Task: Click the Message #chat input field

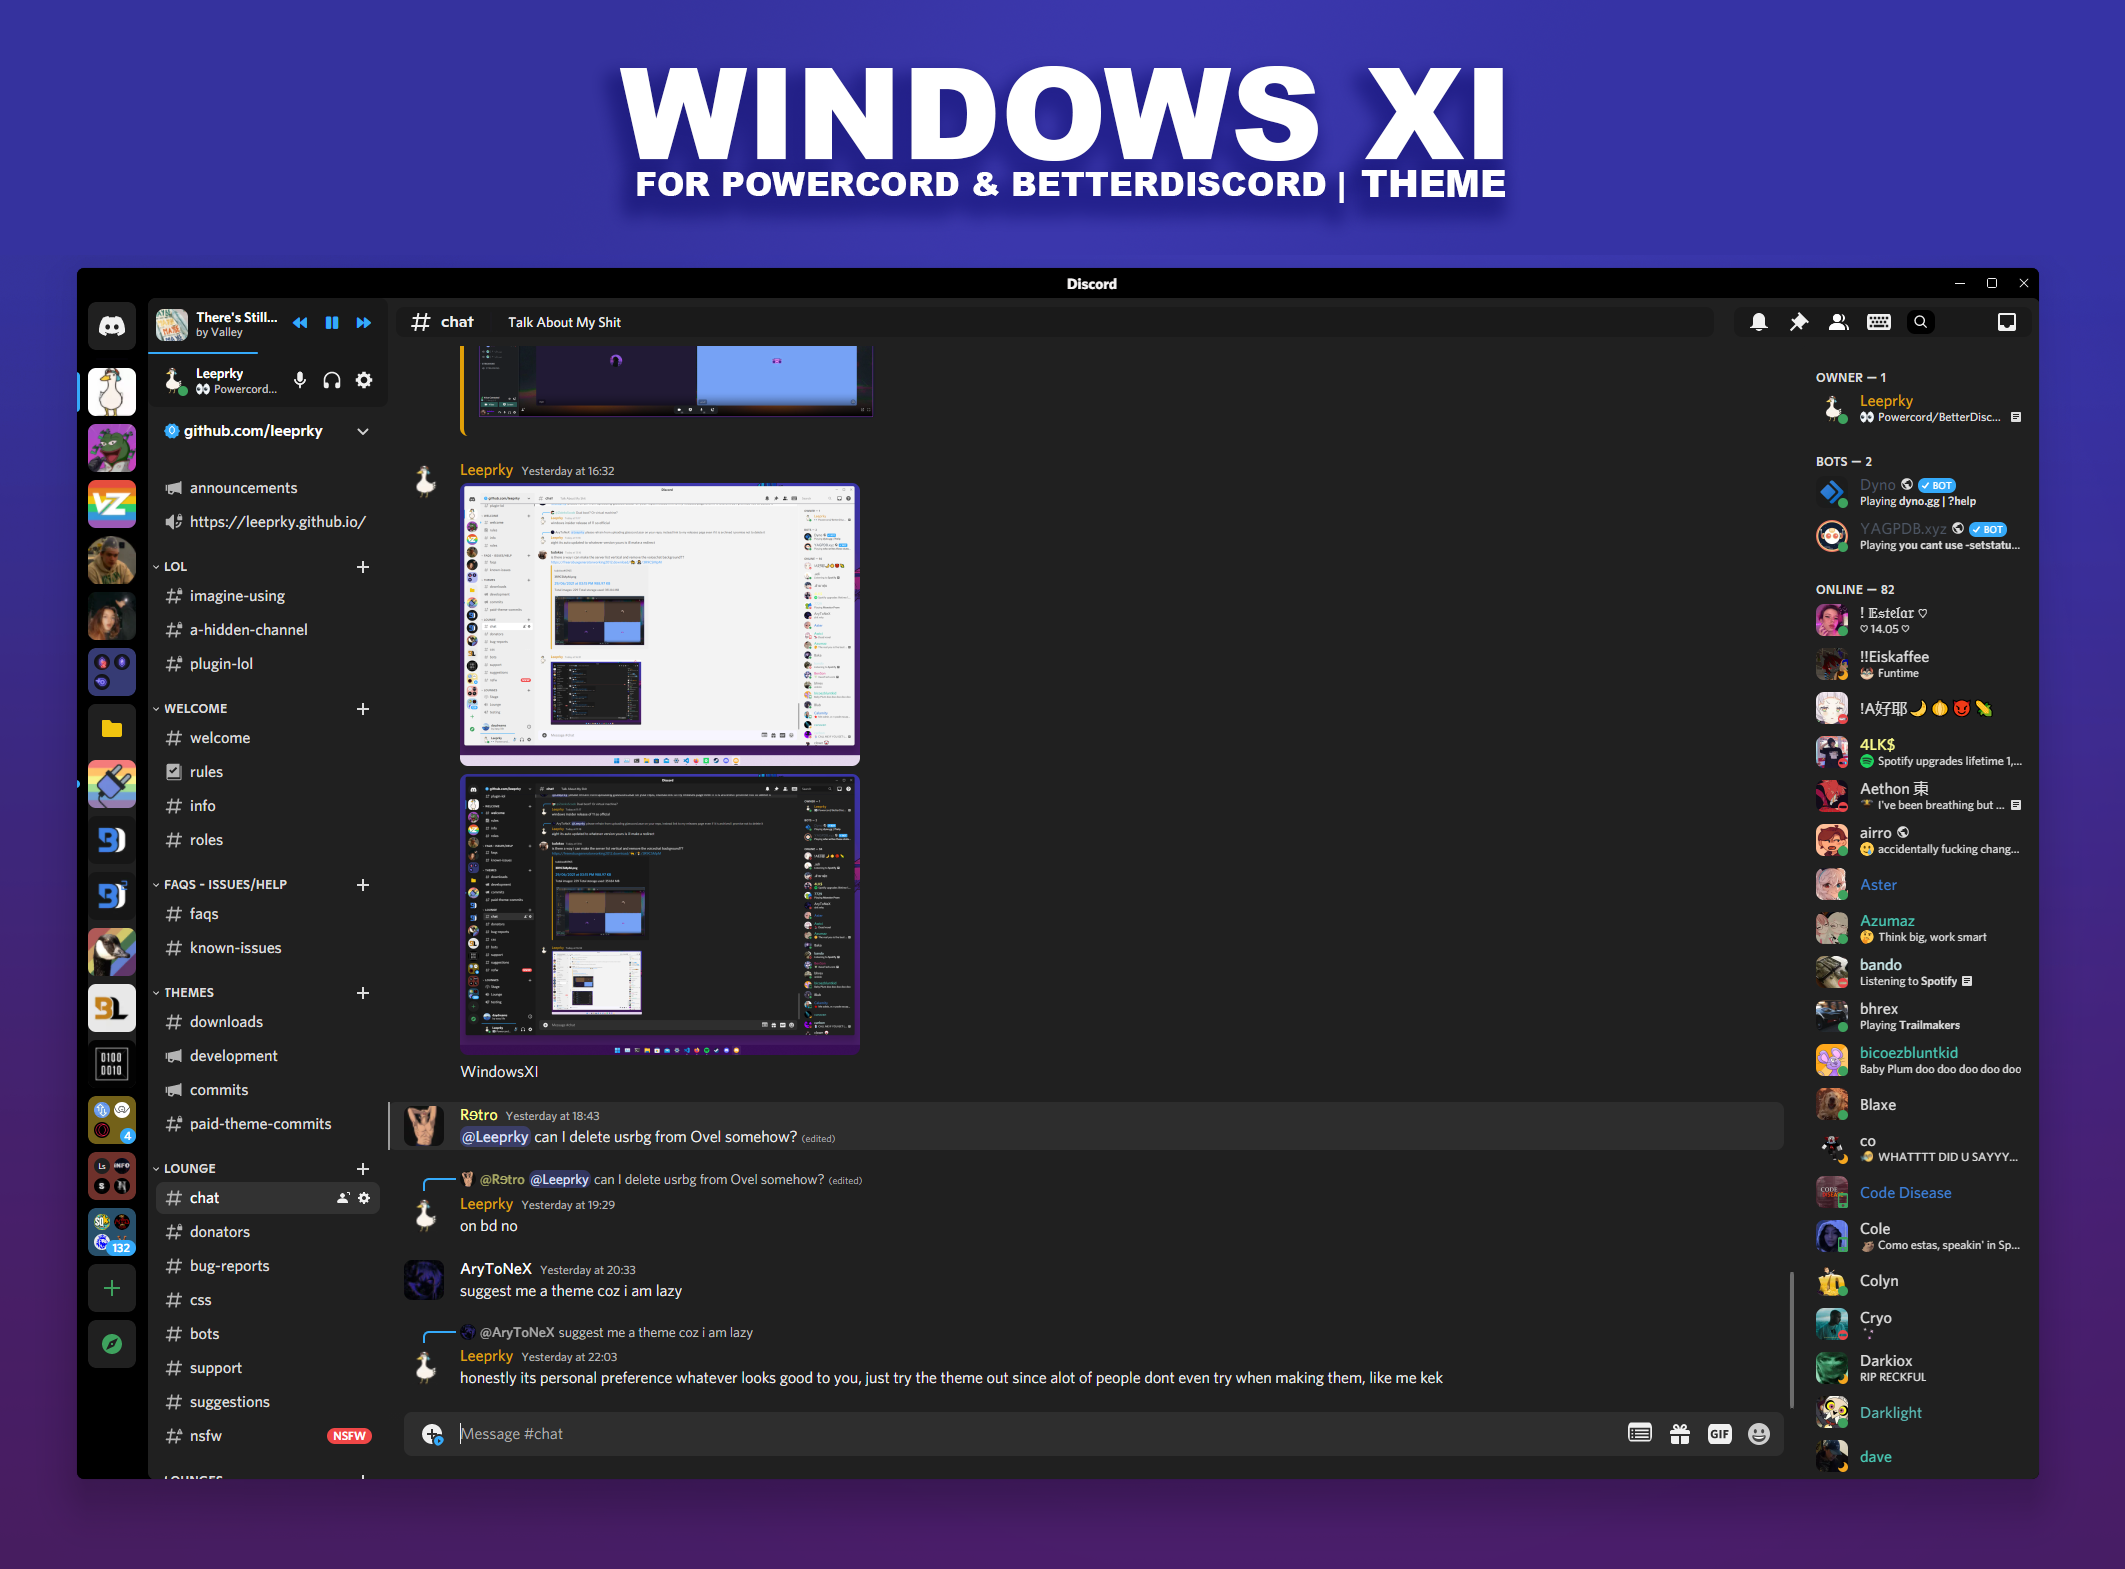Action: pos(1000,1434)
